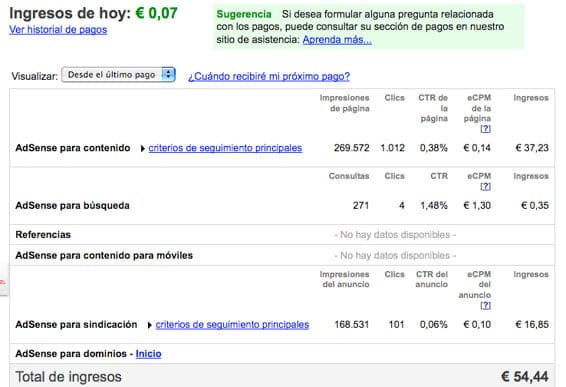The height and width of the screenshot is (387, 566).
Task: Select the 1.012 clicks value
Action: 392,148
